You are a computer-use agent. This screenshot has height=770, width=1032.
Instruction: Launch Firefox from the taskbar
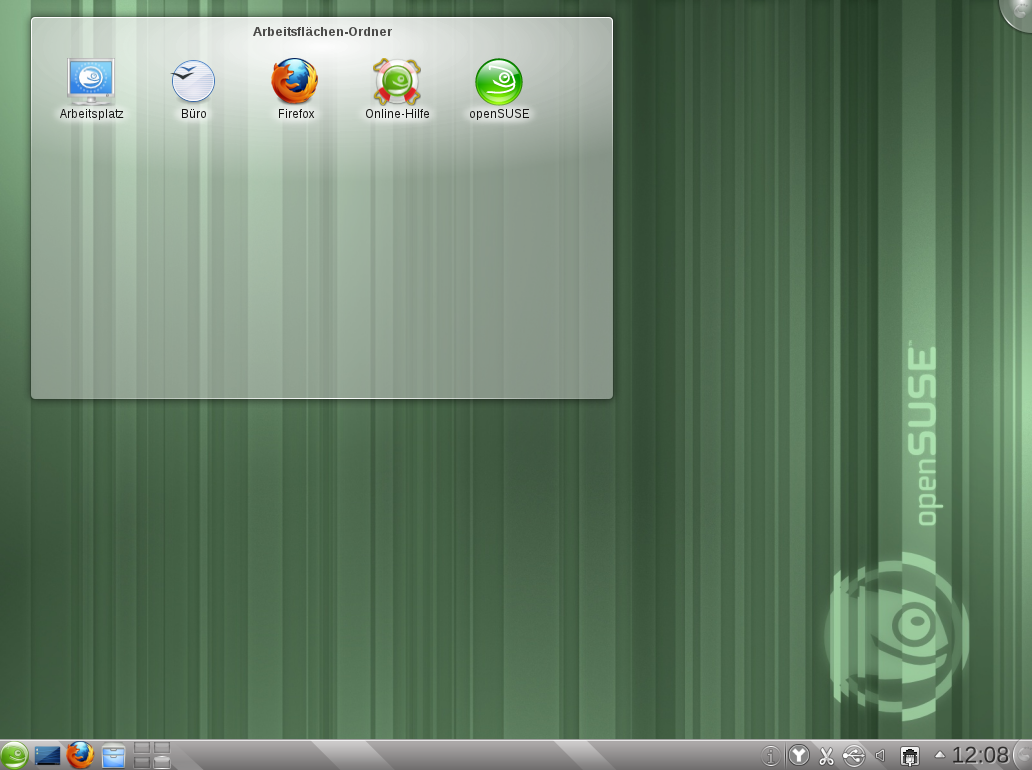[x=79, y=754]
